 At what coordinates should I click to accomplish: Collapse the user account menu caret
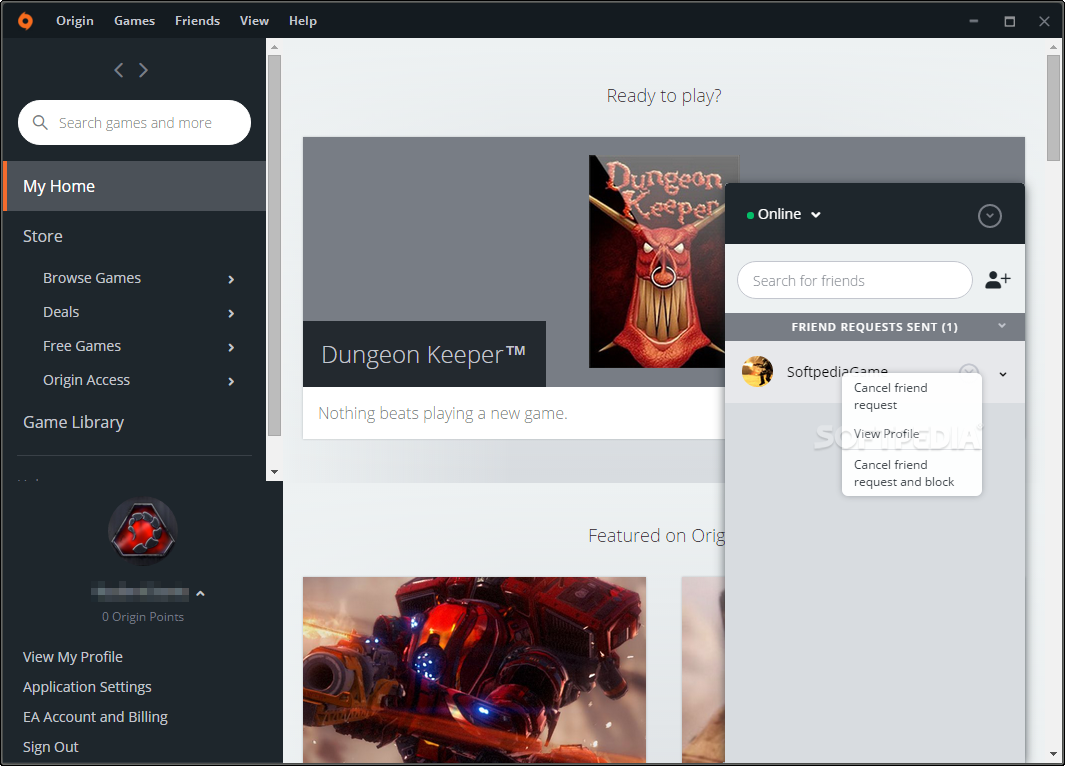click(200, 593)
